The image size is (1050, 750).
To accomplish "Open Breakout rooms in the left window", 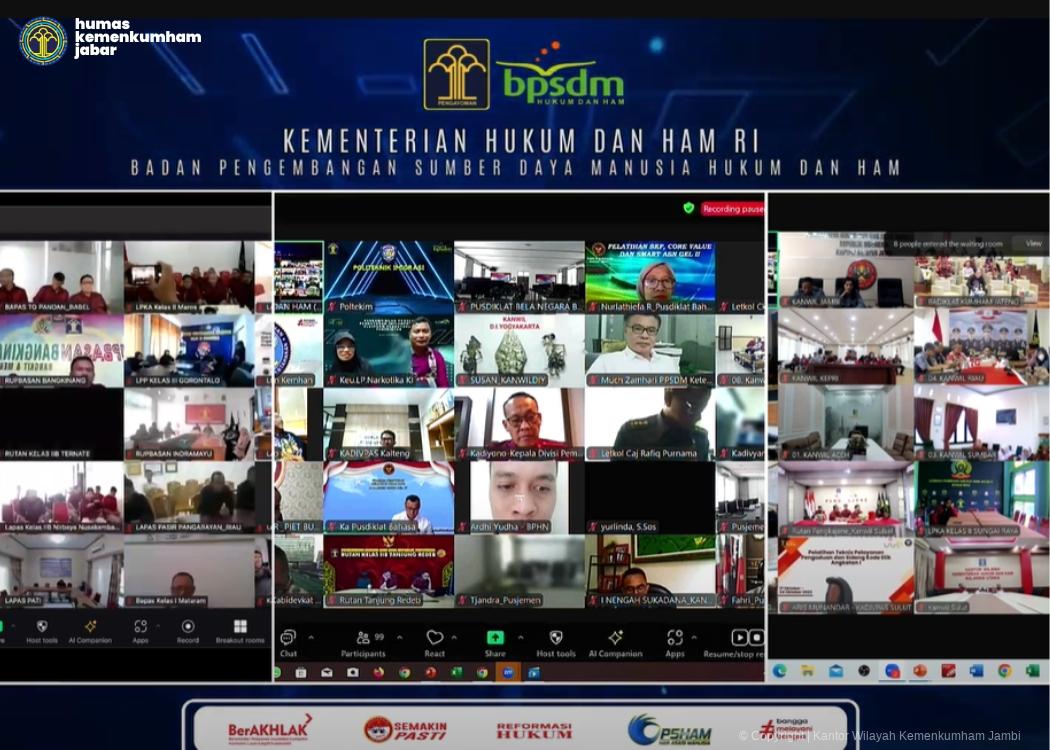I will 240,631.
